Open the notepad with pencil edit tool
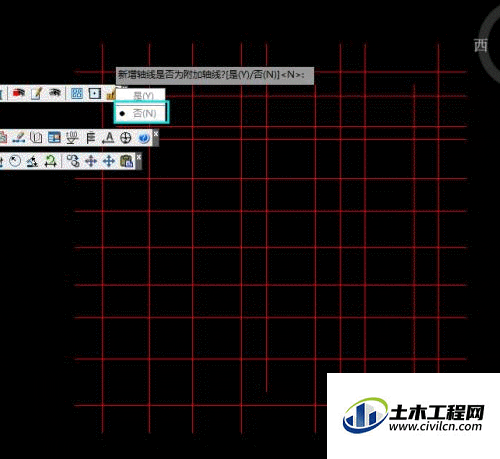 coord(36,93)
